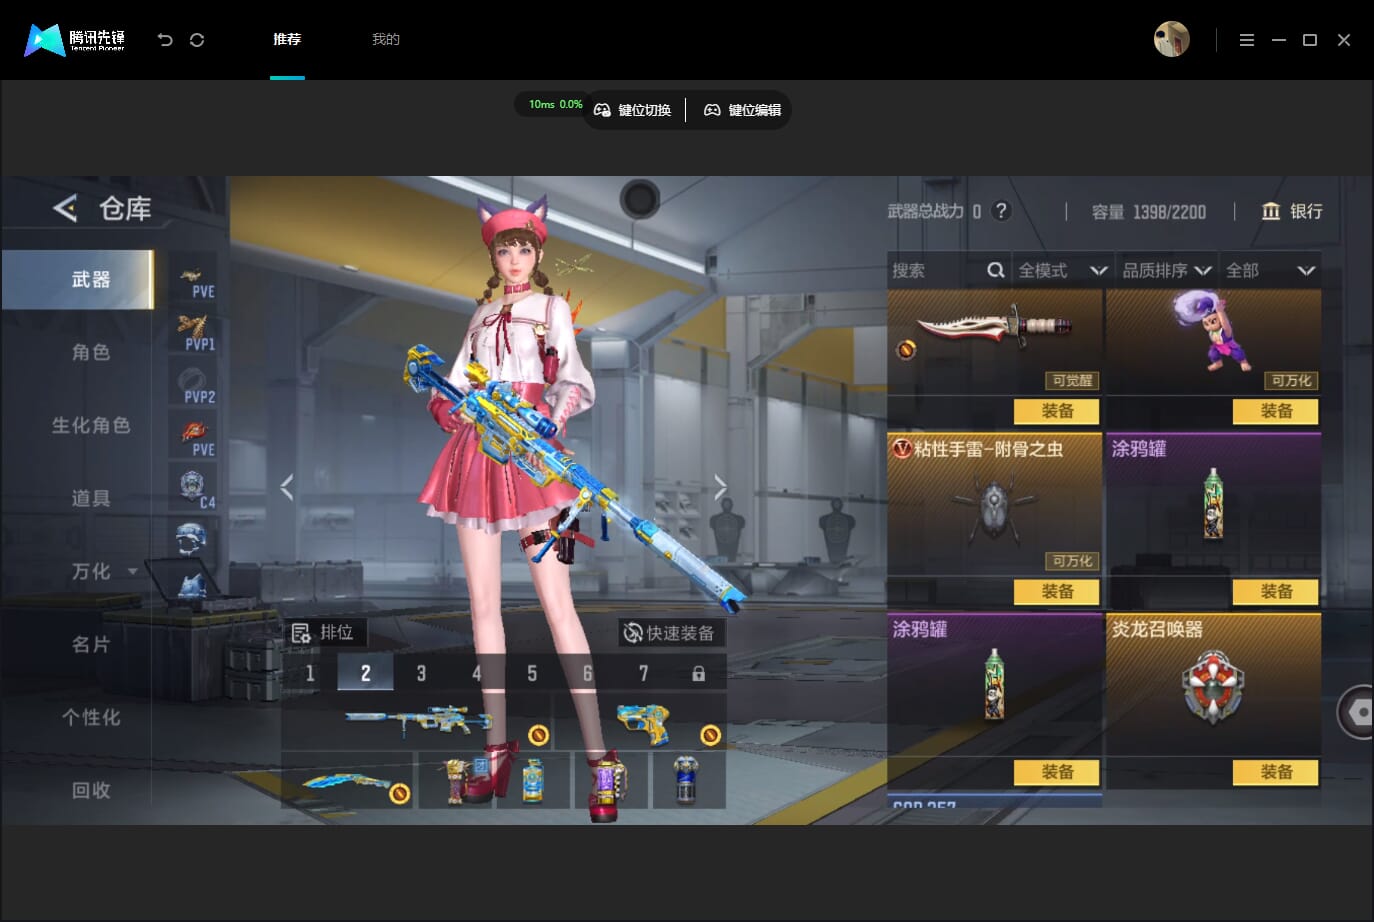Open the hamburger menu in the title bar
1374x922 pixels.
[x=1246, y=40]
